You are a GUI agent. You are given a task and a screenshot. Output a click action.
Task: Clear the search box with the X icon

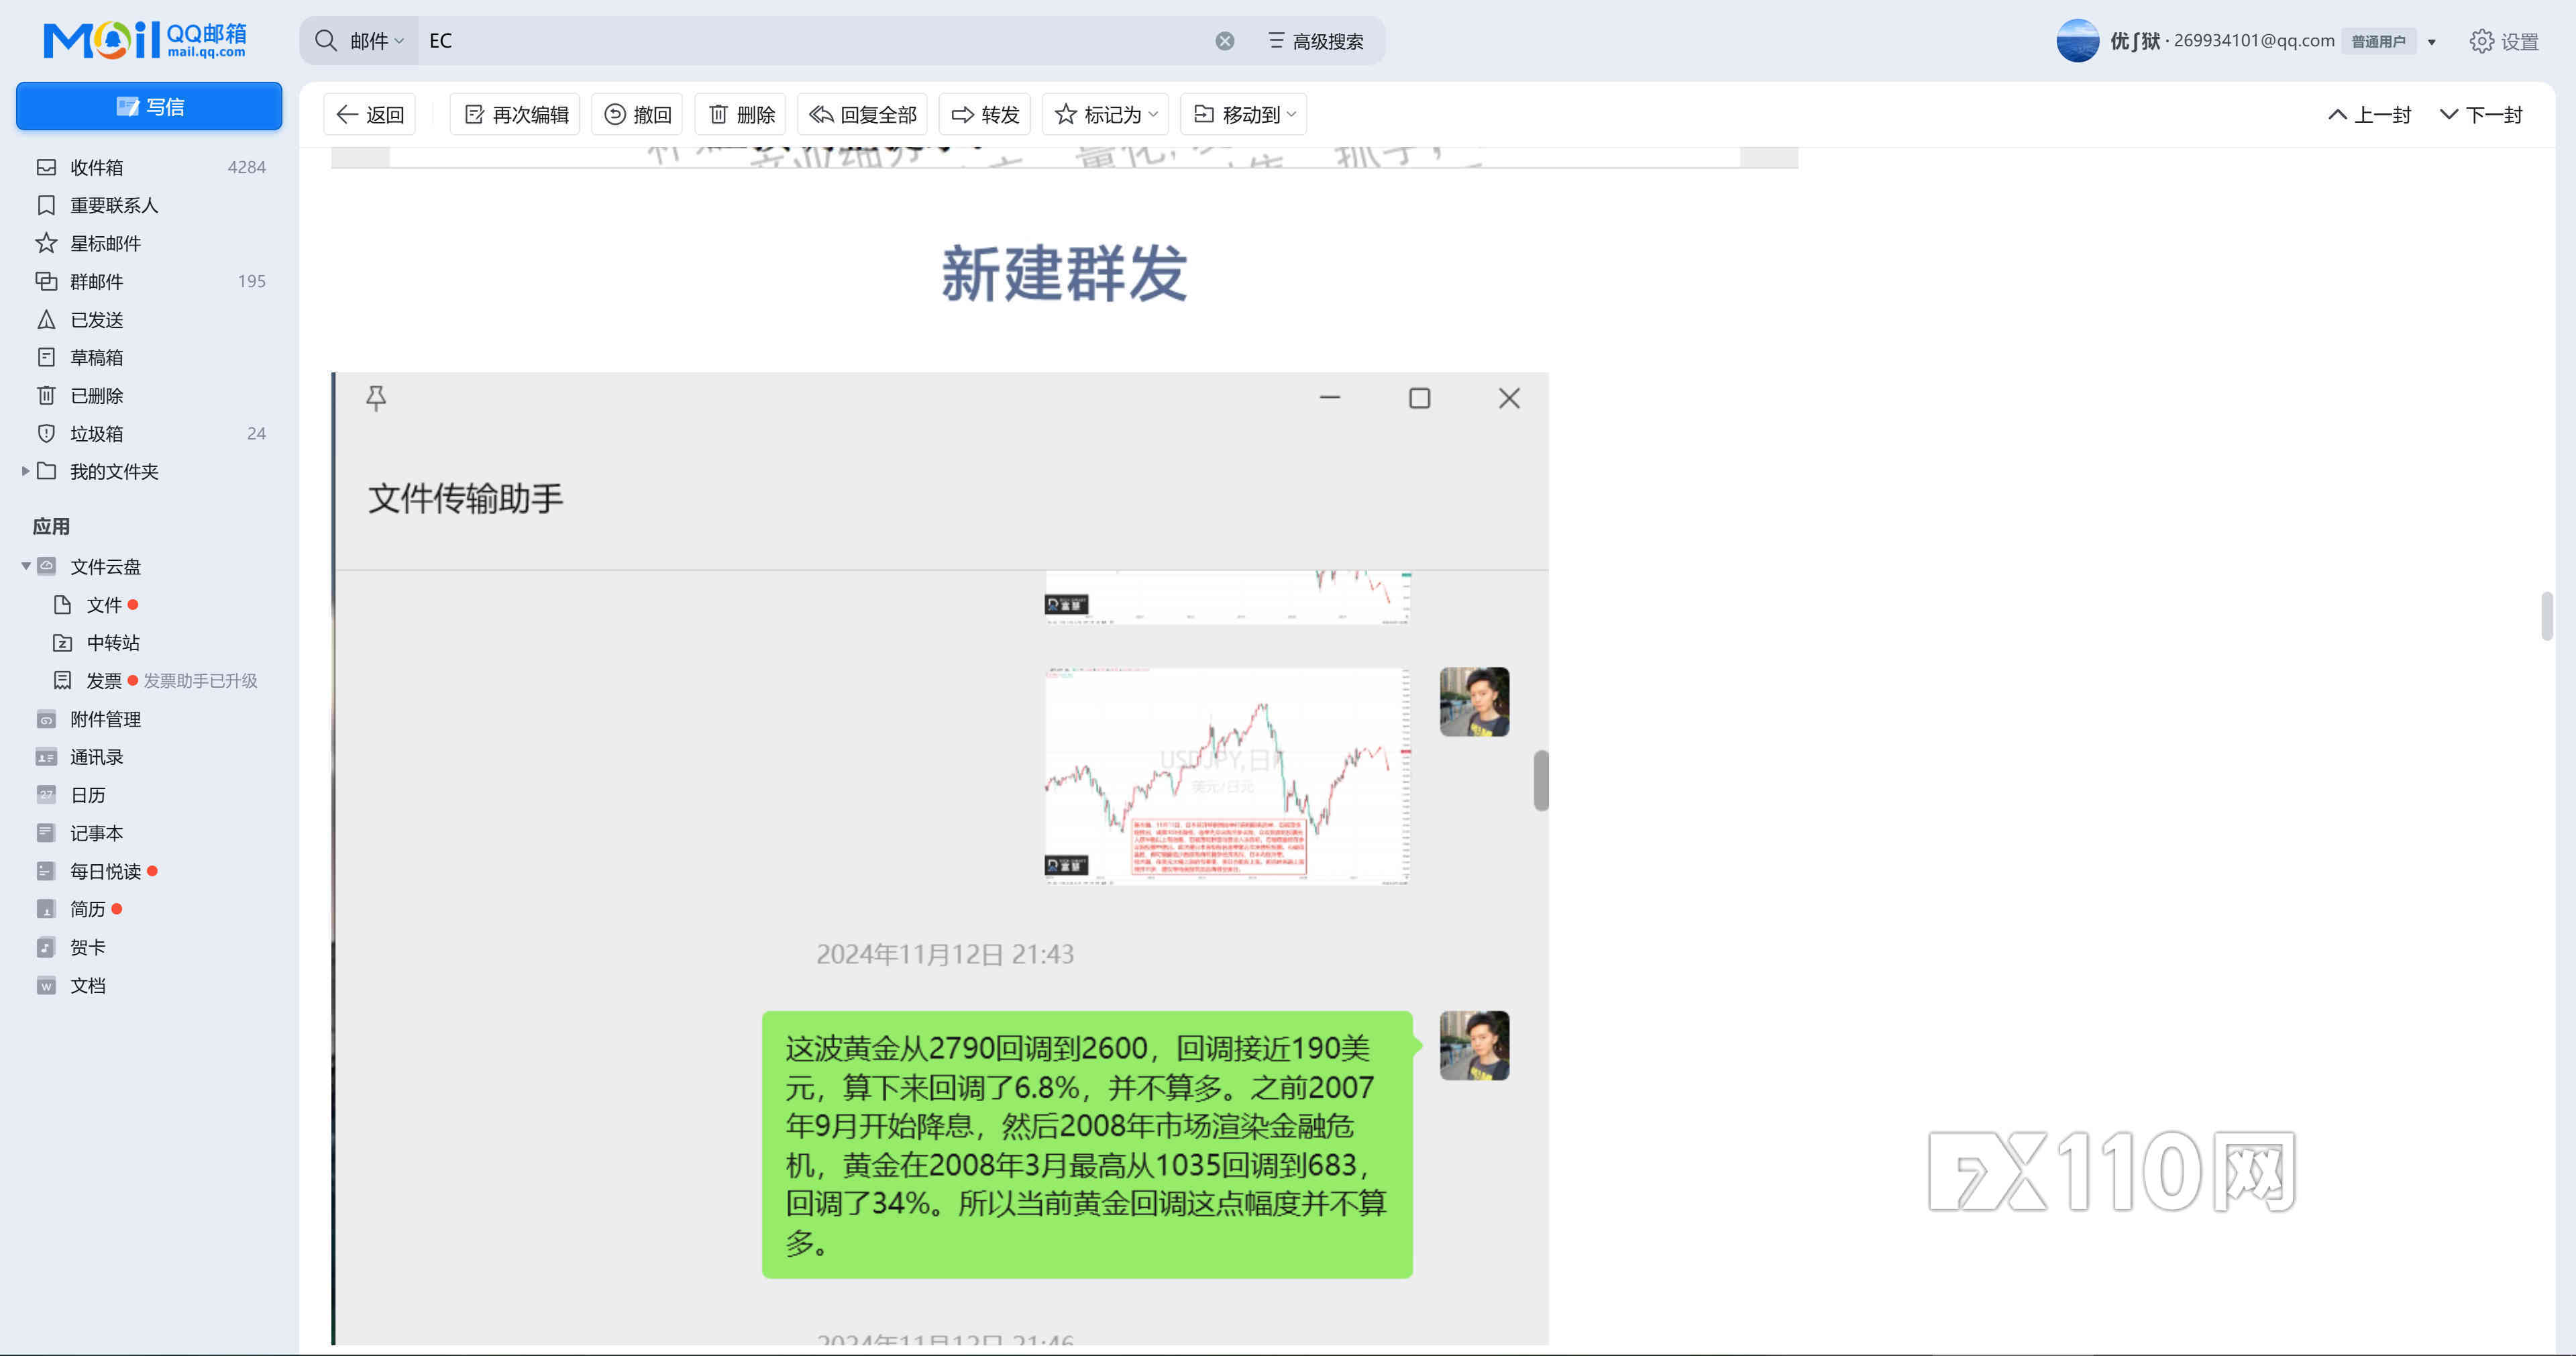pyautogui.click(x=1225, y=41)
